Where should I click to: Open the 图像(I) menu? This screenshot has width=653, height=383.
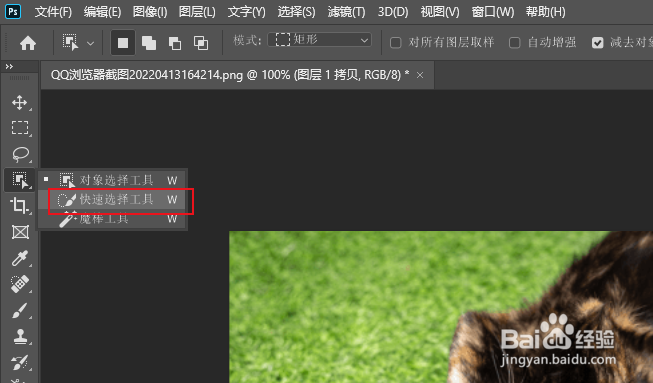150,12
